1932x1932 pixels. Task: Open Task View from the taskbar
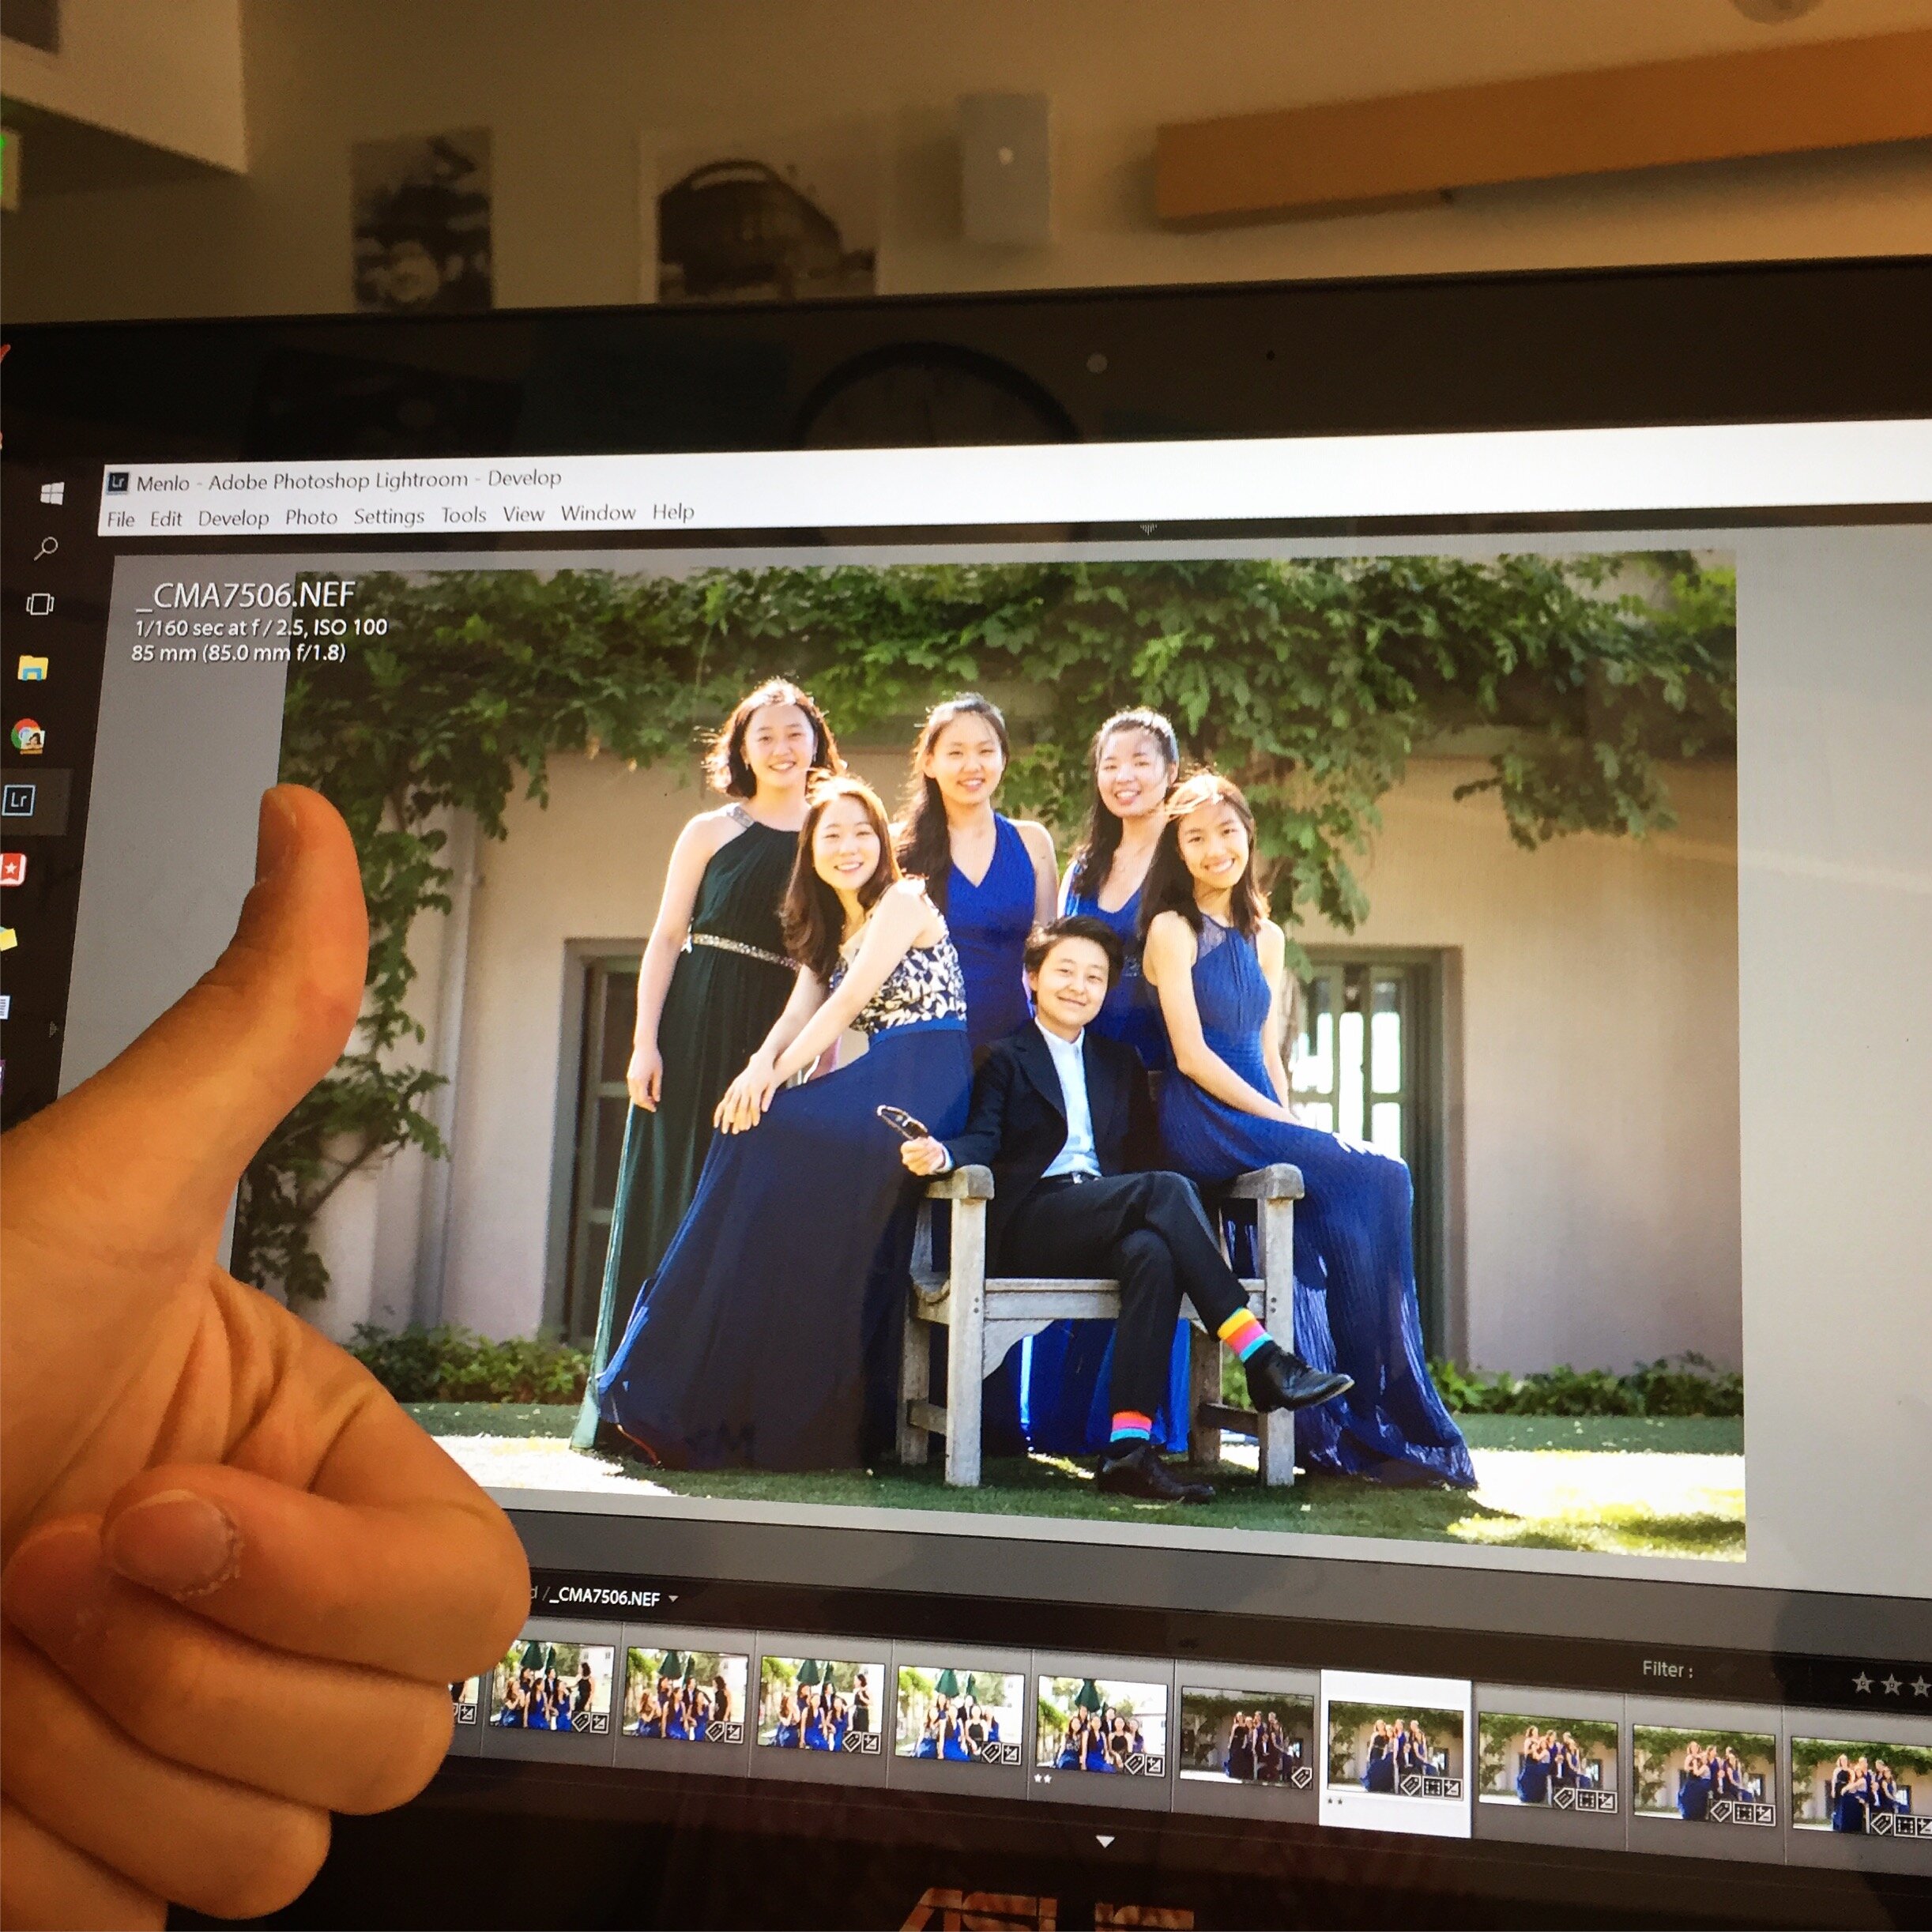pos(40,604)
